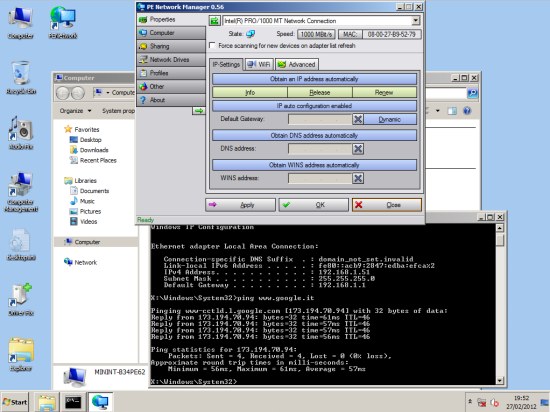Viewport: 550px width, 412px height.
Task: Click the search icon in Computer window
Action: pos(472,93)
